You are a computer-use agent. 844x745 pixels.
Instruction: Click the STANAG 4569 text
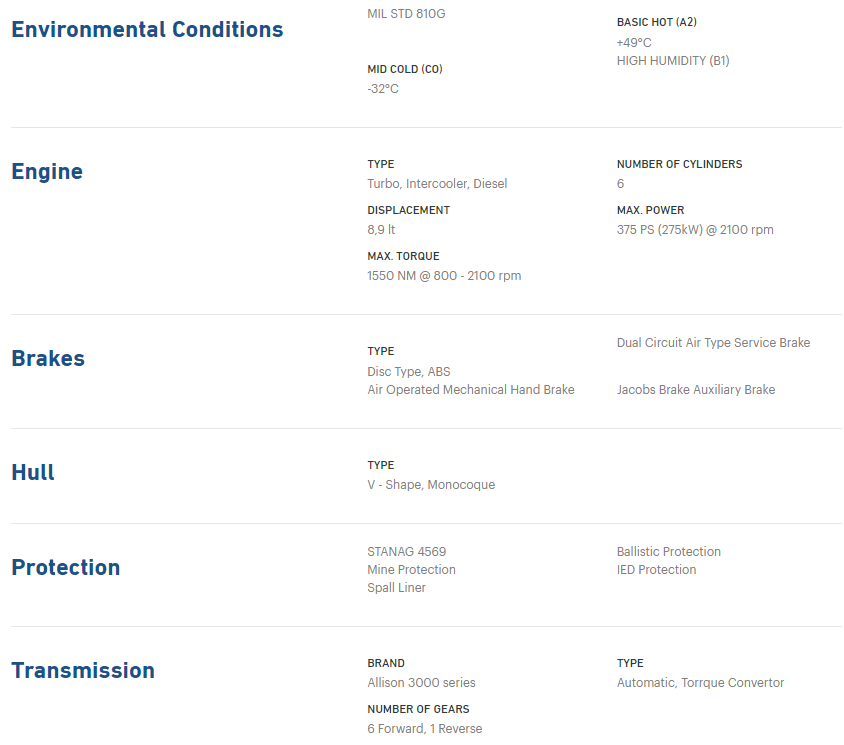(x=406, y=552)
